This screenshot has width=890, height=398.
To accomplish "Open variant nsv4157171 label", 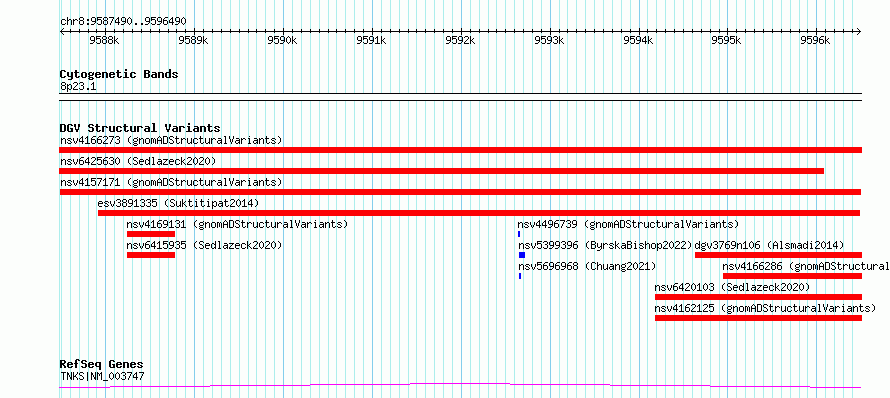I will coord(171,182).
